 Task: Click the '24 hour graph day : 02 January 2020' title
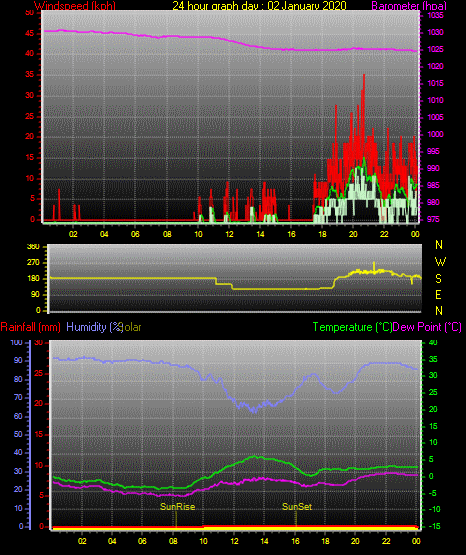[259, 6]
